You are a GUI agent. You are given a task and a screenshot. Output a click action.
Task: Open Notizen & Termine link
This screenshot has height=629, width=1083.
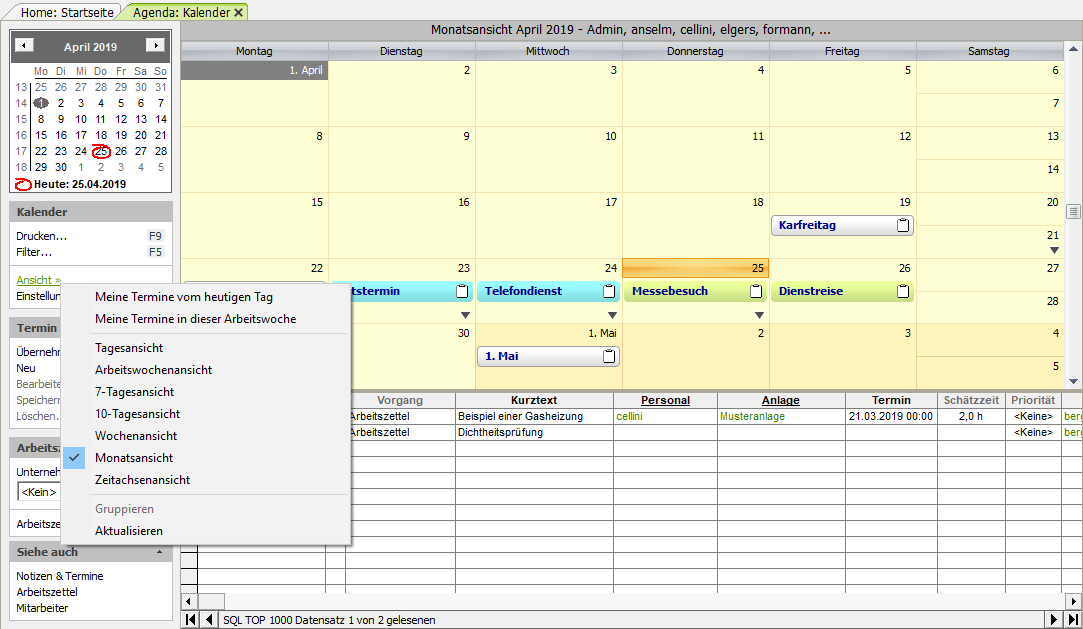[60, 576]
